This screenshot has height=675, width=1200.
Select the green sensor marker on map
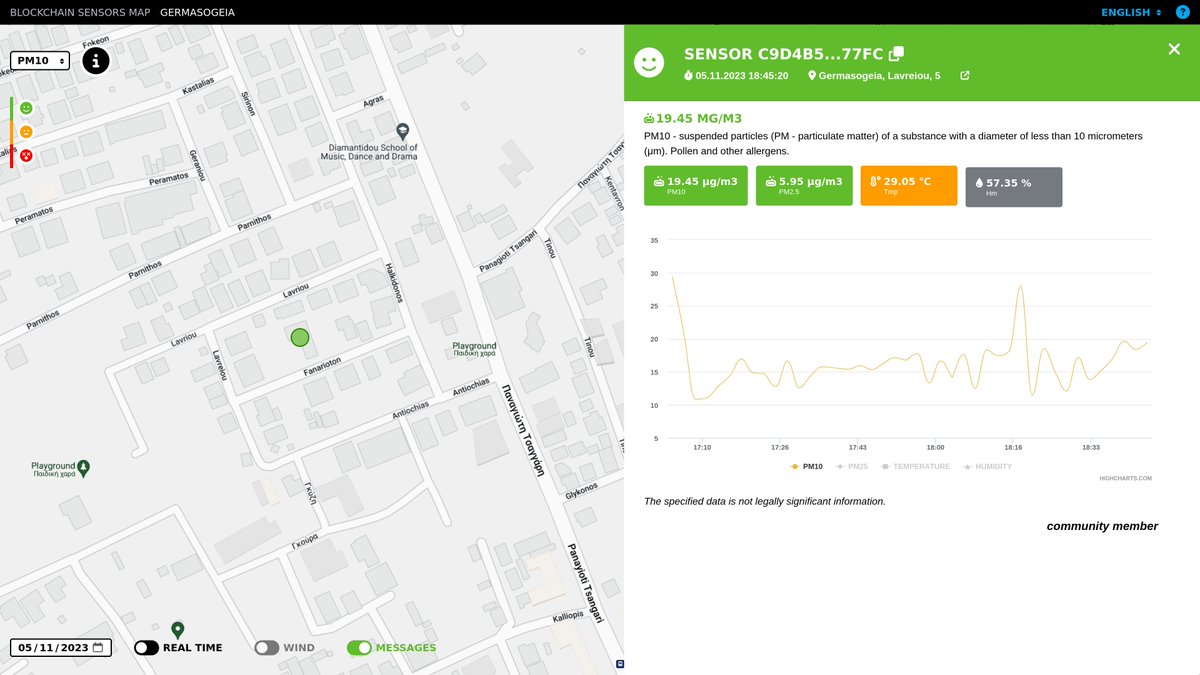click(x=300, y=337)
